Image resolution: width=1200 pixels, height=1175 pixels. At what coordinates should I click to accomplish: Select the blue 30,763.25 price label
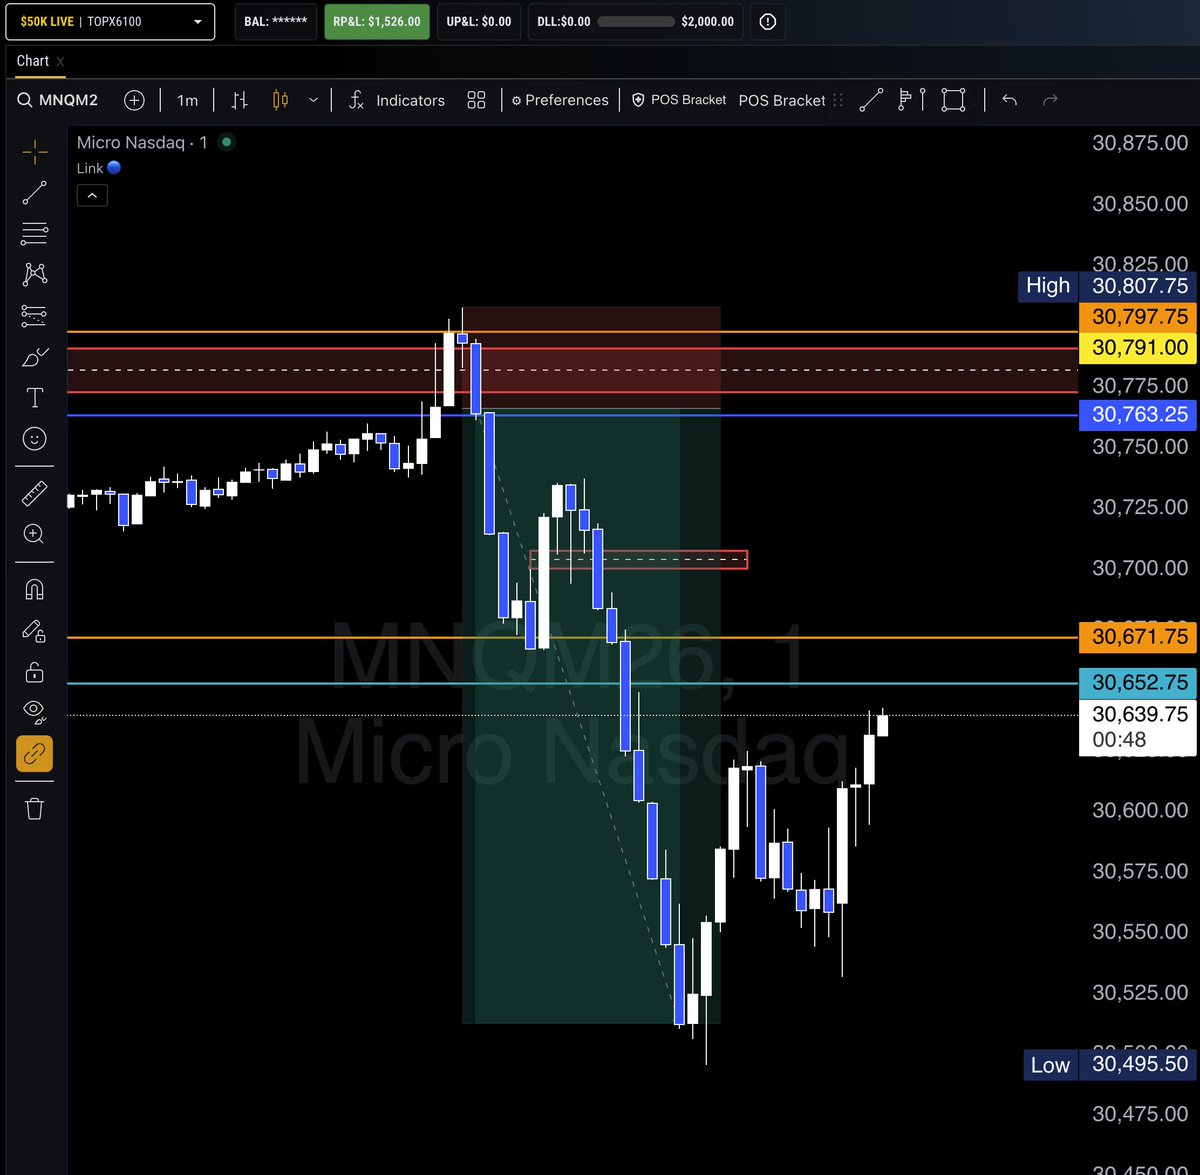[1138, 415]
